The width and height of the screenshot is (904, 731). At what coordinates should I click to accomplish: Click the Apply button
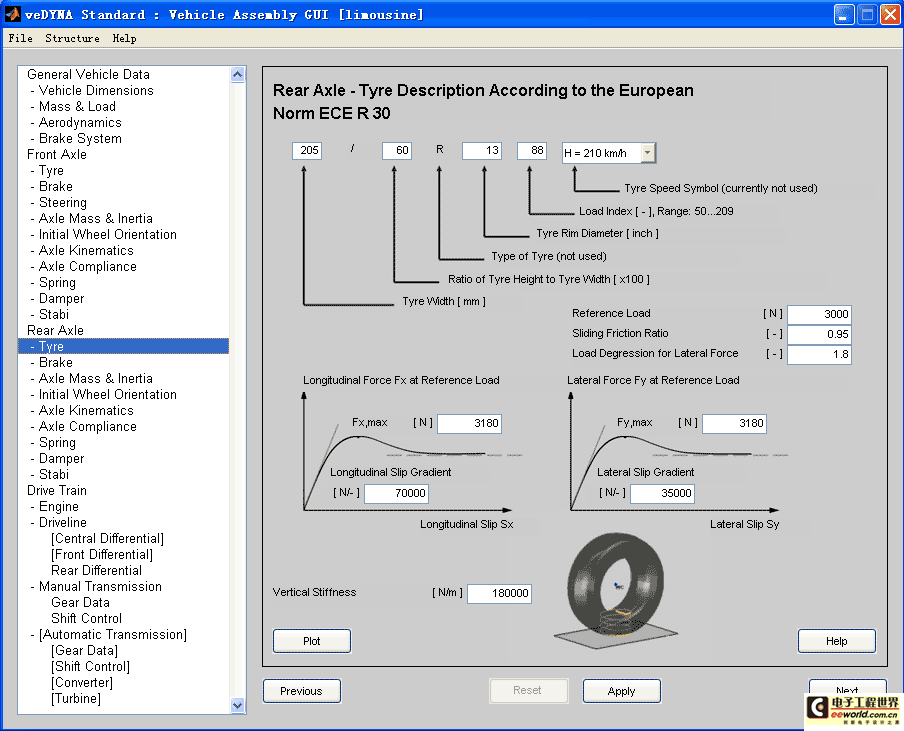coord(622,691)
